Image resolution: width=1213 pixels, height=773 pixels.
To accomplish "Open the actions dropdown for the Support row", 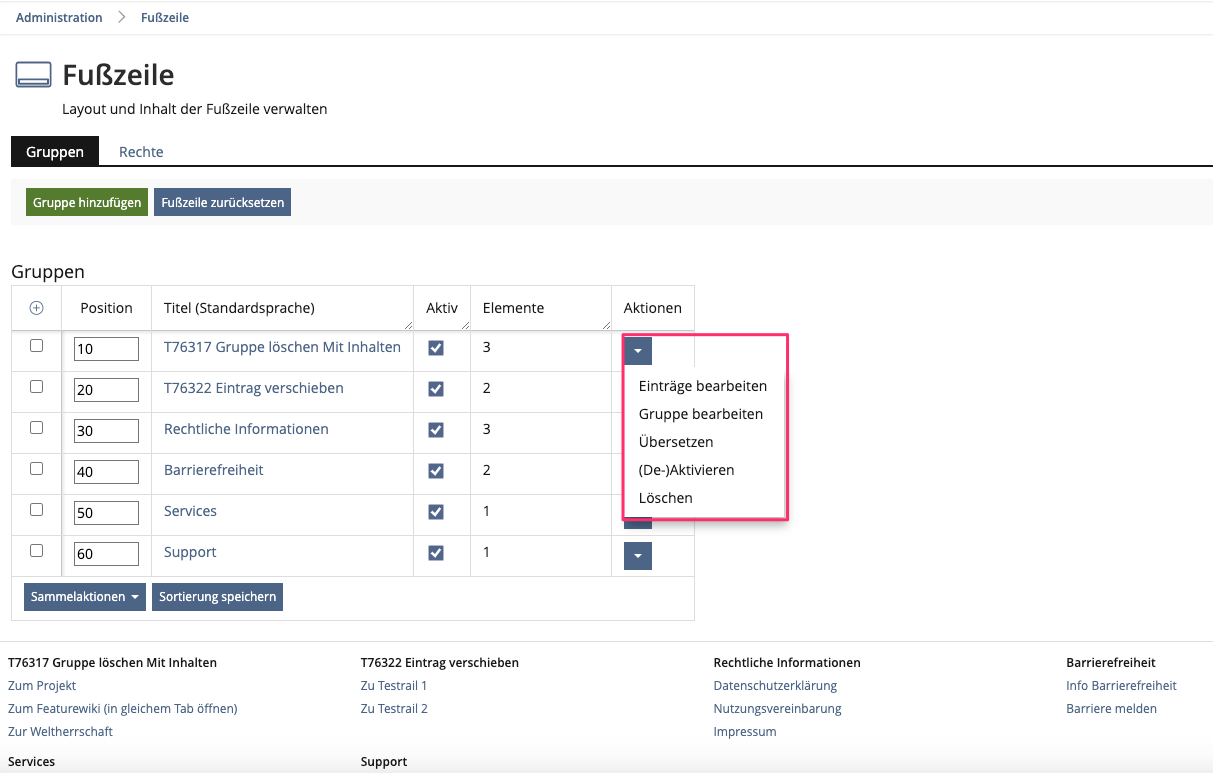I will 637,556.
